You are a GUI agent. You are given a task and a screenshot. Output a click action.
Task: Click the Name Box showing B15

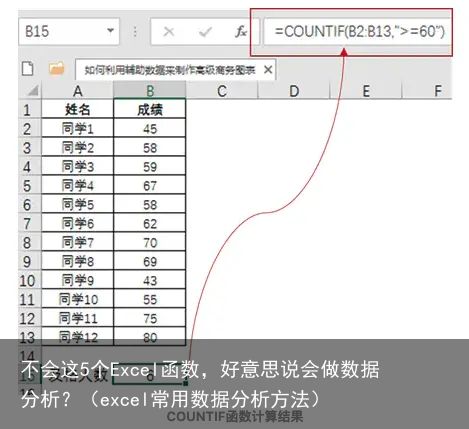(x=69, y=32)
